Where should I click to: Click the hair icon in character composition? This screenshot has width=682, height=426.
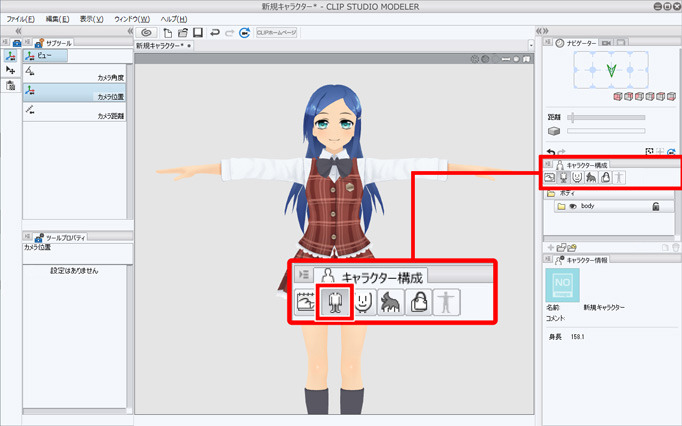(x=592, y=178)
